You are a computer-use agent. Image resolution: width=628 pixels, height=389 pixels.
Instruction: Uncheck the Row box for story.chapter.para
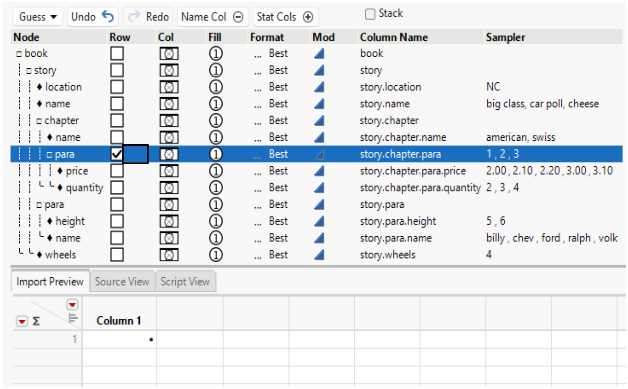coord(117,154)
